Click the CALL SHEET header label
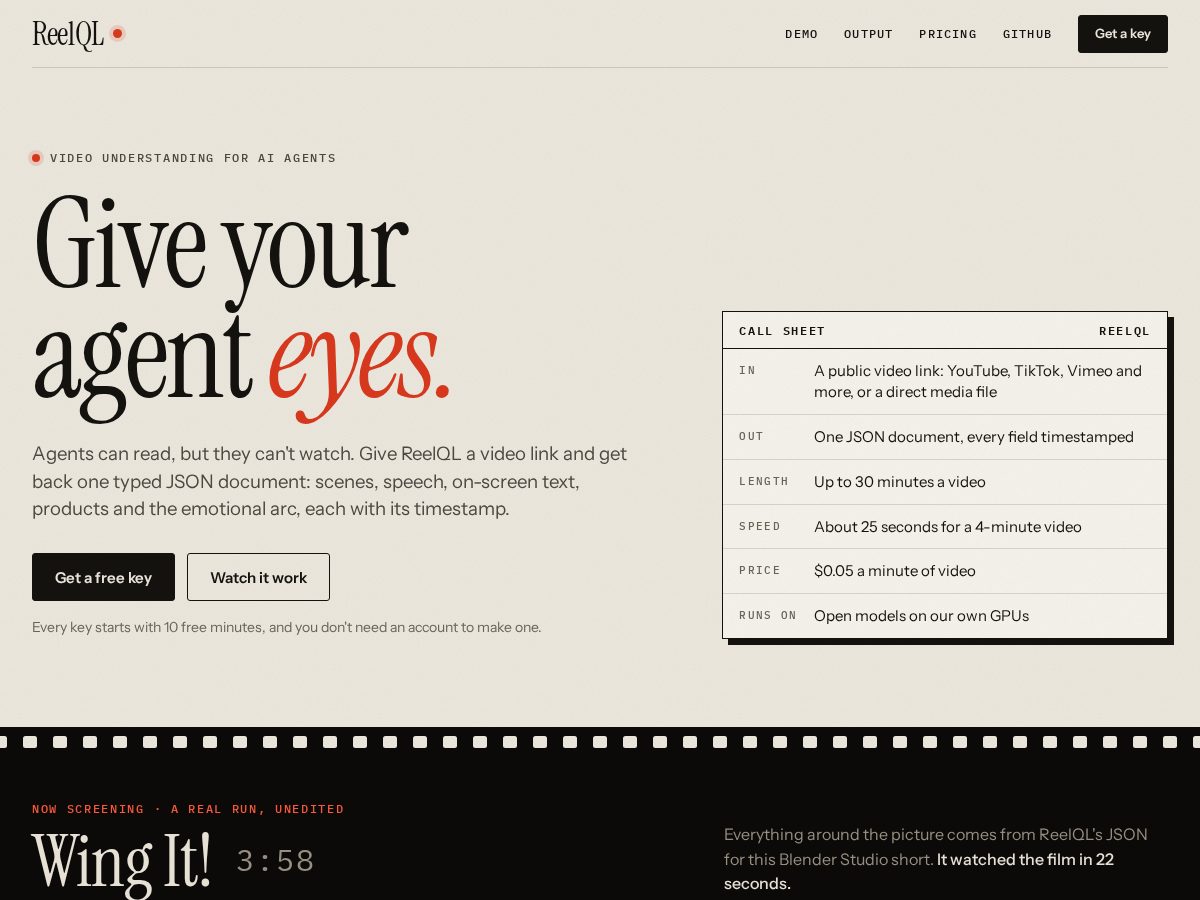Viewport: 1200px width, 900px height. (x=782, y=331)
